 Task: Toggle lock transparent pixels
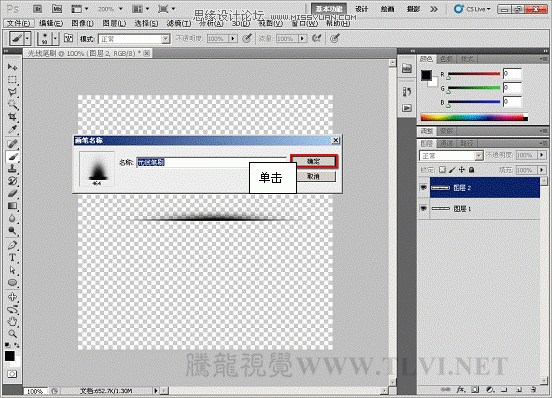[443, 170]
